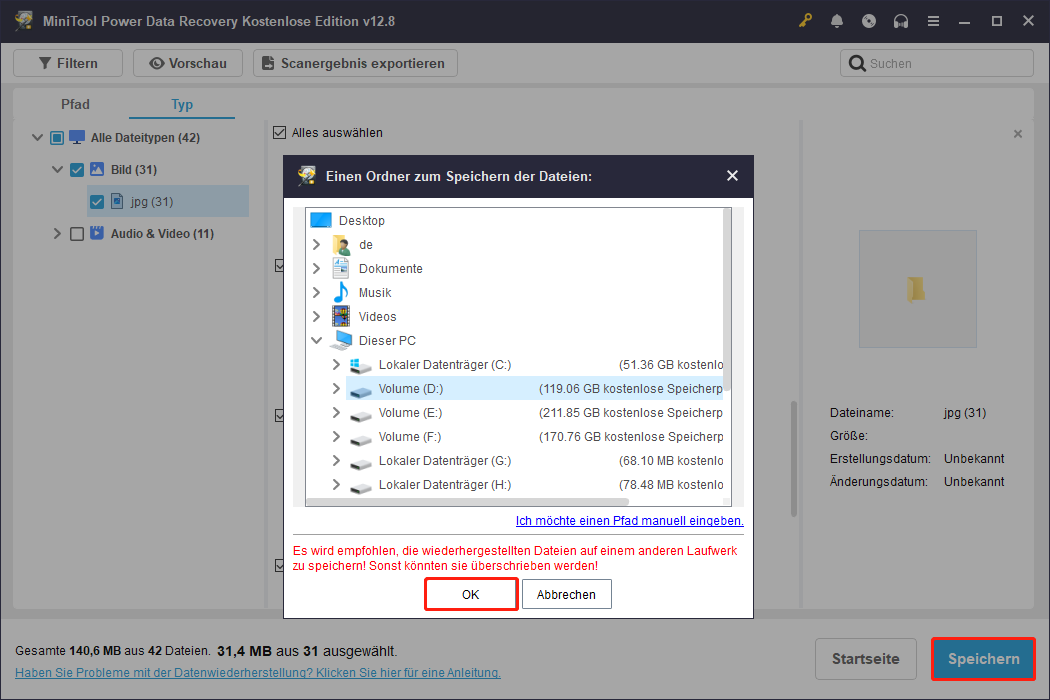Expand the 'Volume (D:)' drive node

click(336, 388)
